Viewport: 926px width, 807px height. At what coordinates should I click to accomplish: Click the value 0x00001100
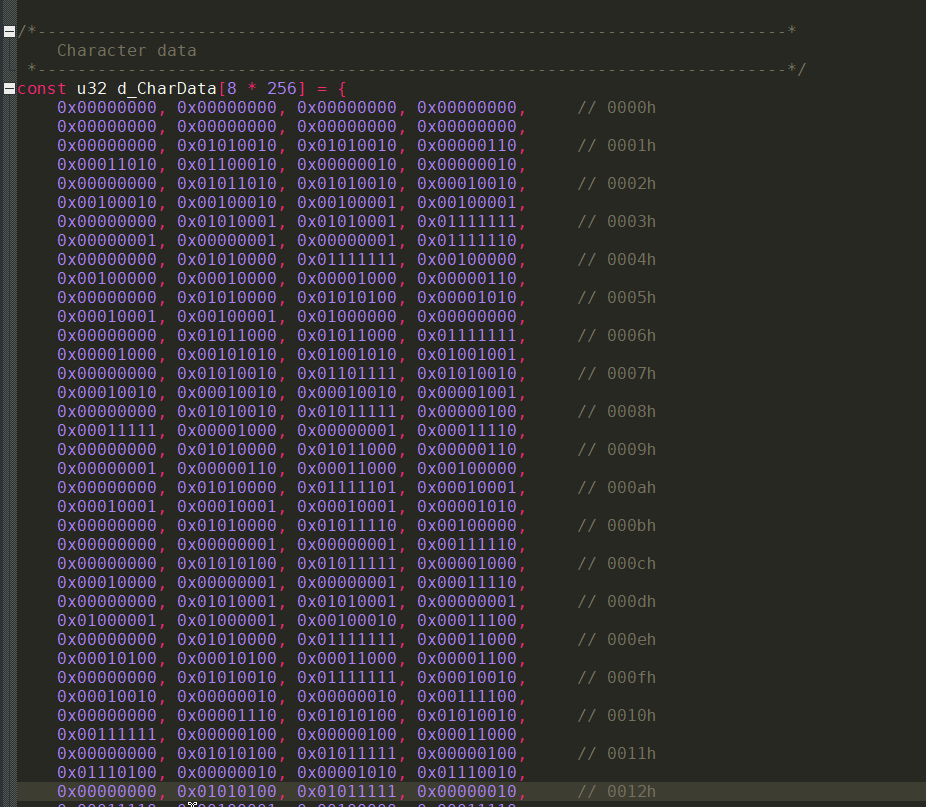(467, 659)
